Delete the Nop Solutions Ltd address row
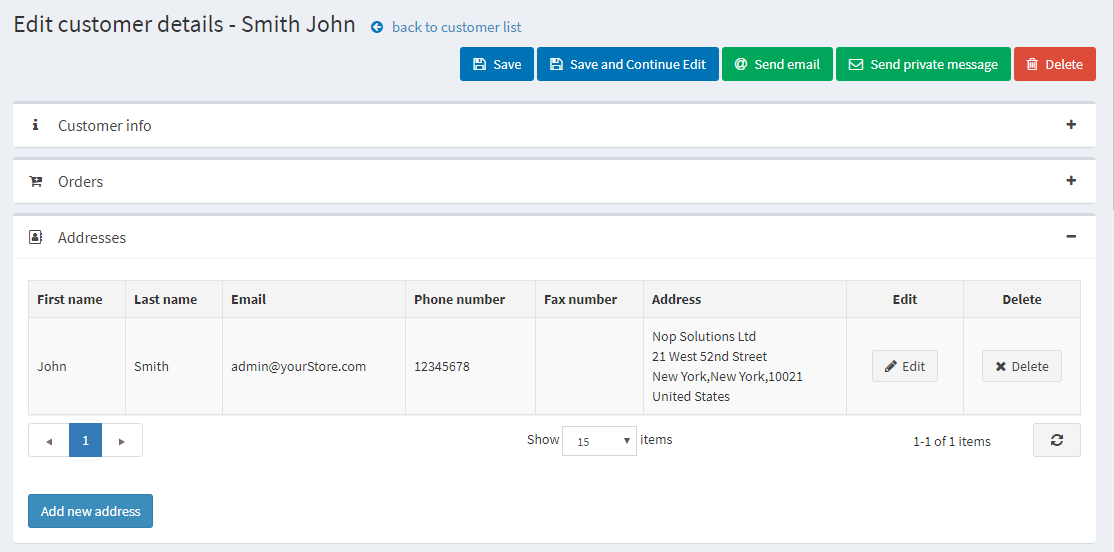This screenshot has width=1114, height=552. click(1021, 366)
